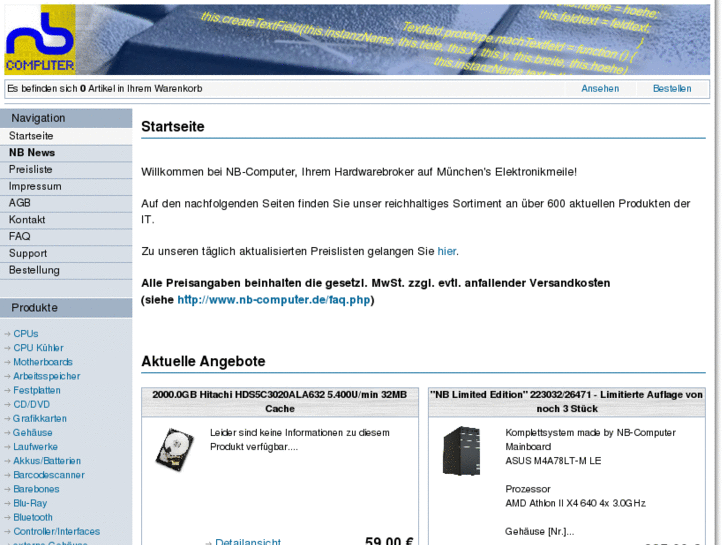Browse the Barcodescanner category
The height and width of the screenshot is (545, 727).
coord(49,475)
